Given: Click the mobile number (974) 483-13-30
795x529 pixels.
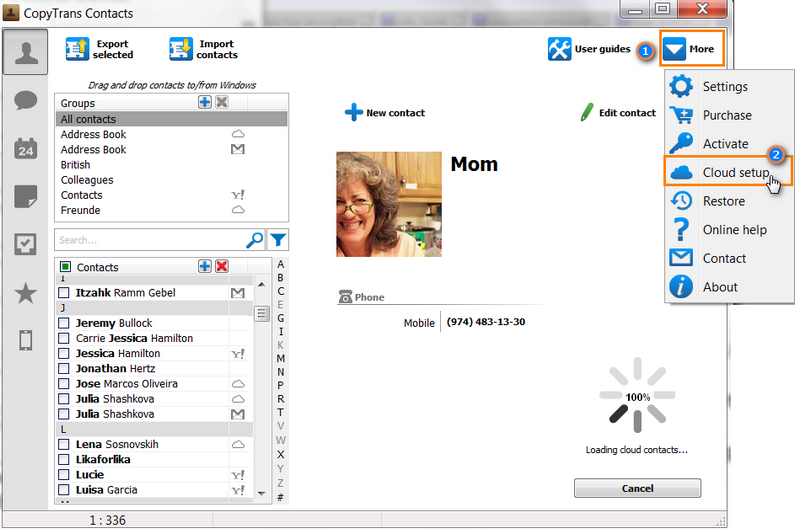Looking at the screenshot, I should tap(486, 322).
